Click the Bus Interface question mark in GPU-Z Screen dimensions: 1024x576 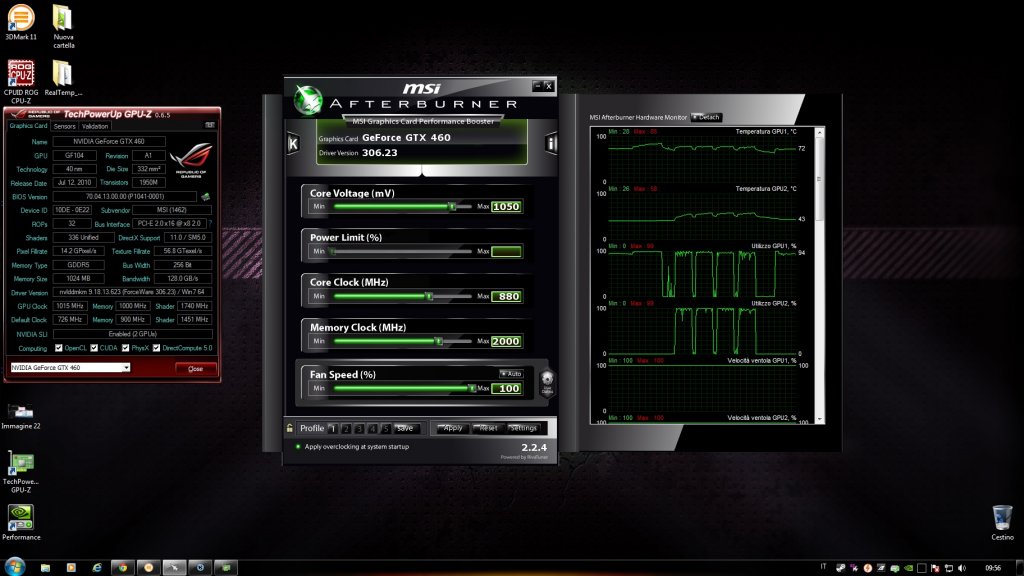coord(210,223)
